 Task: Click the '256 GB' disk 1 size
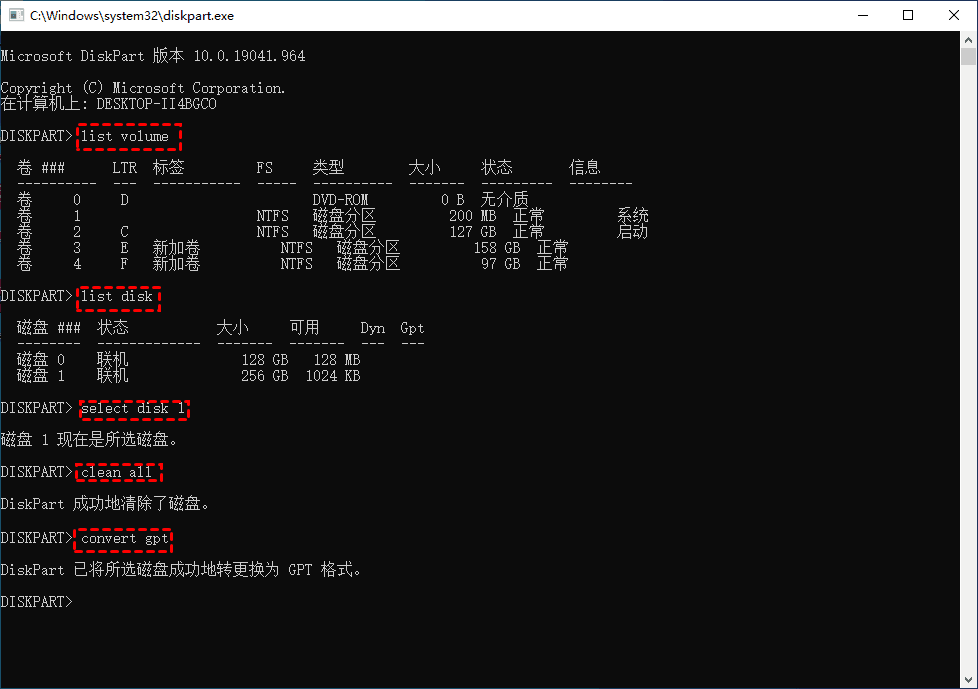pyautogui.click(x=264, y=376)
